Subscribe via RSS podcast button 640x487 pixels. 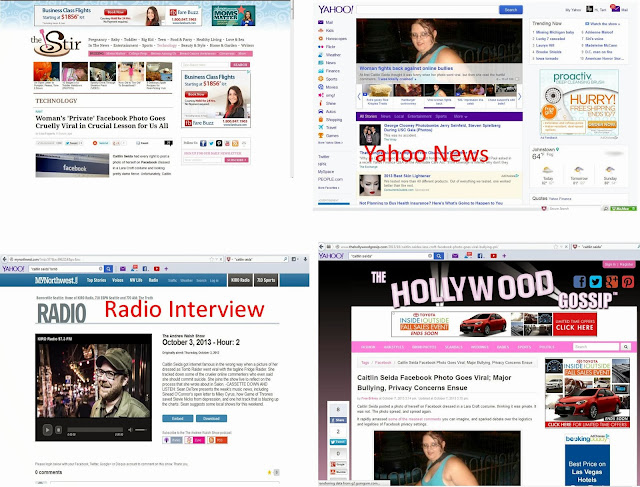click(217, 440)
